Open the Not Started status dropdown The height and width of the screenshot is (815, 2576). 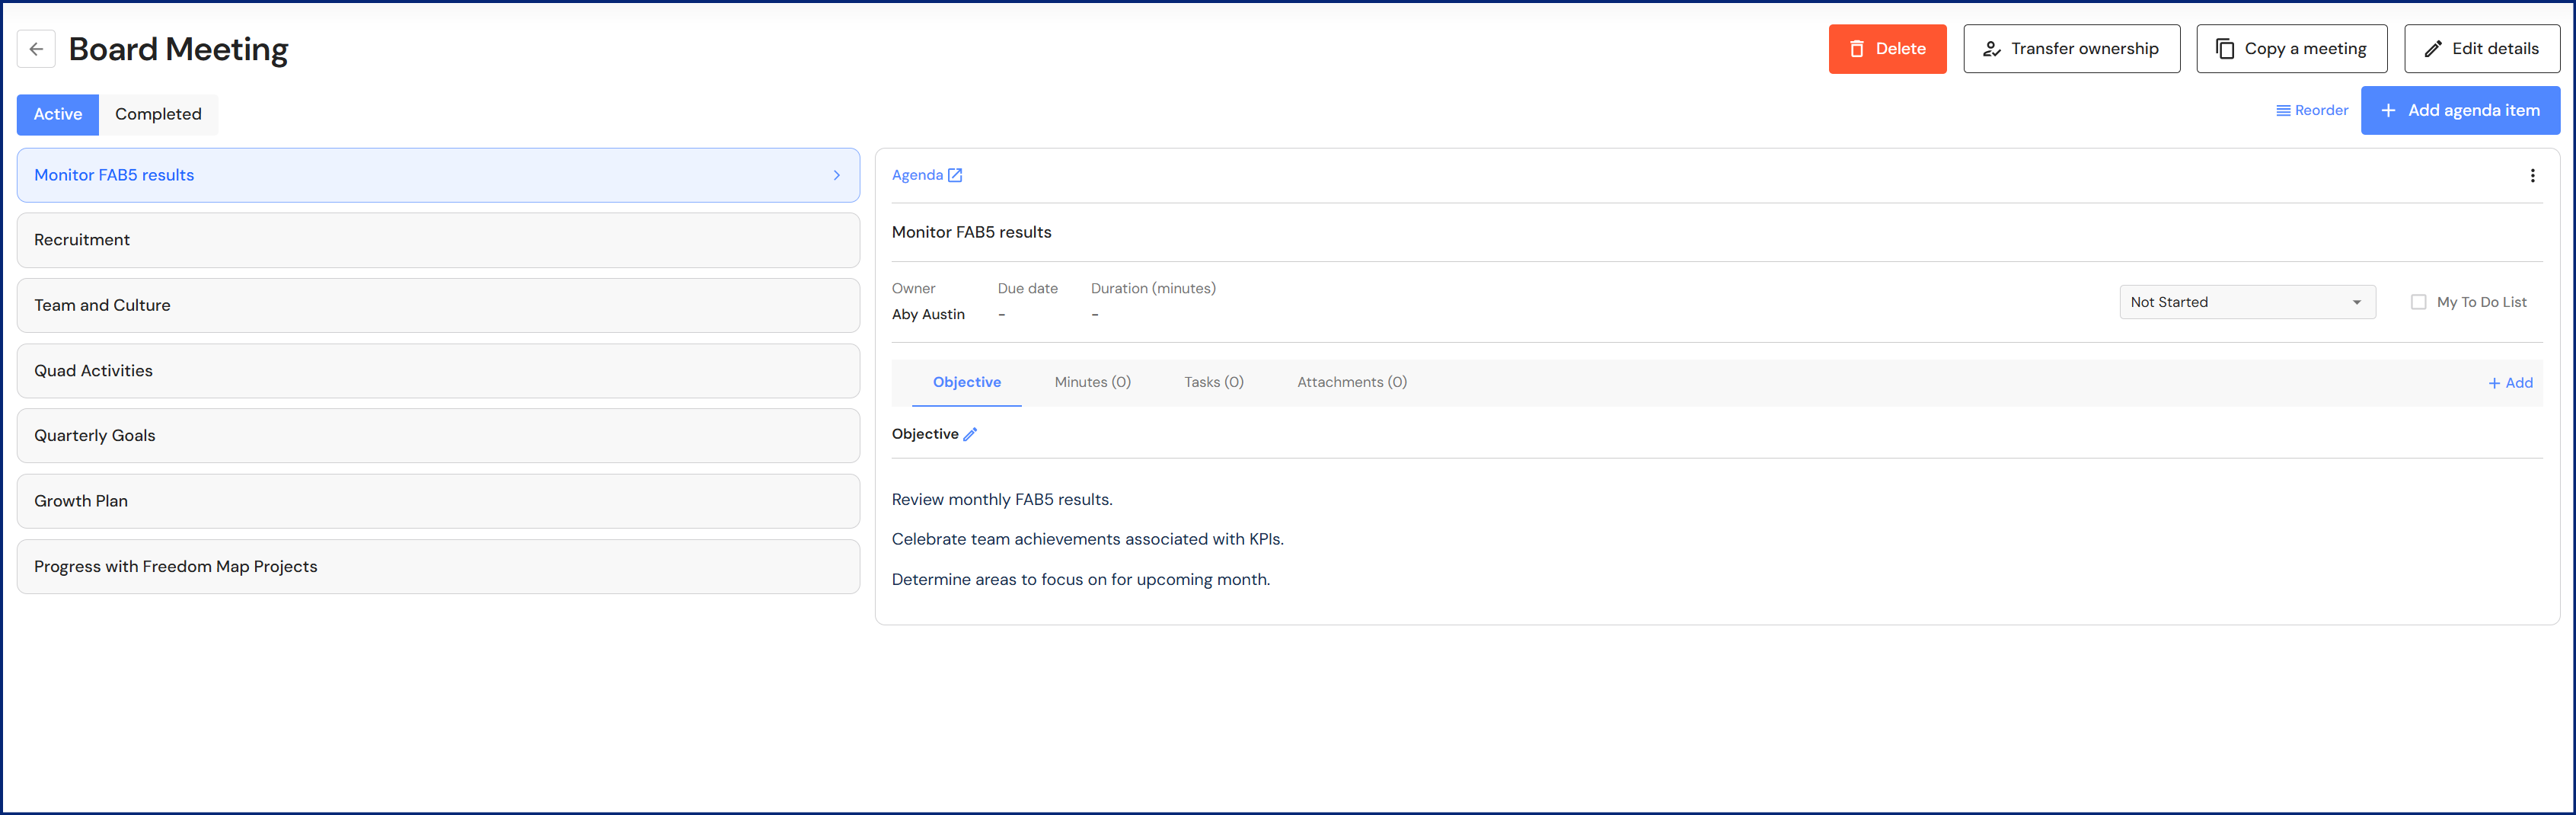click(2246, 302)
